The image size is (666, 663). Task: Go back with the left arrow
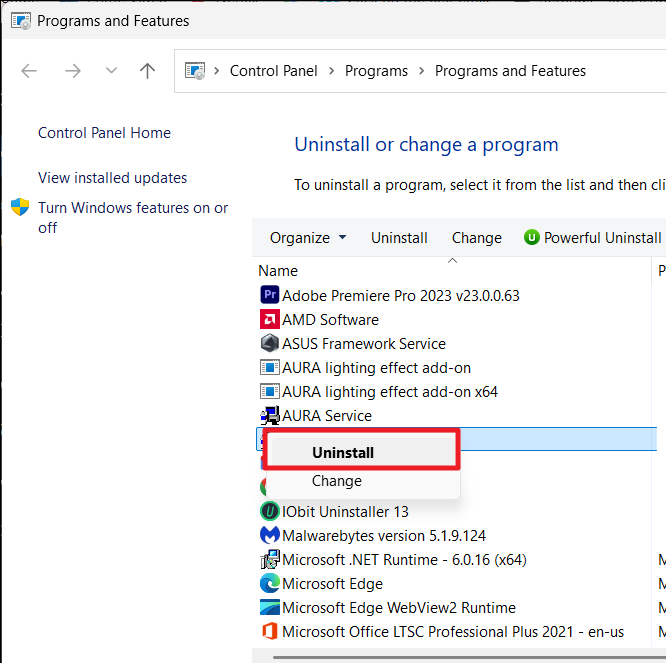pyautogui.click(x=29, y=71)
